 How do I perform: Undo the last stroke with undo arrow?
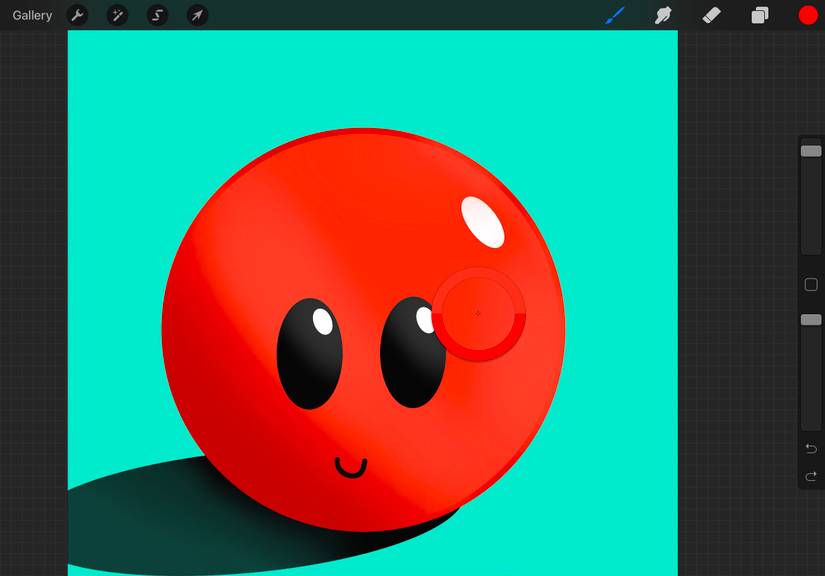(x=811, y=449)
